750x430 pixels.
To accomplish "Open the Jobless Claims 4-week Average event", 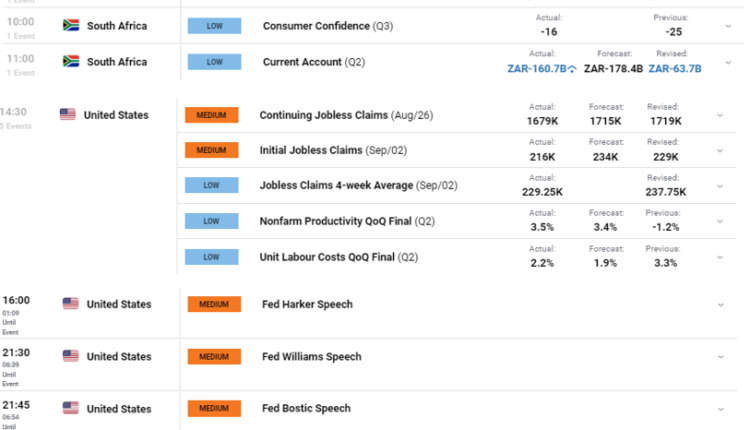I will [x=358, y=185].
